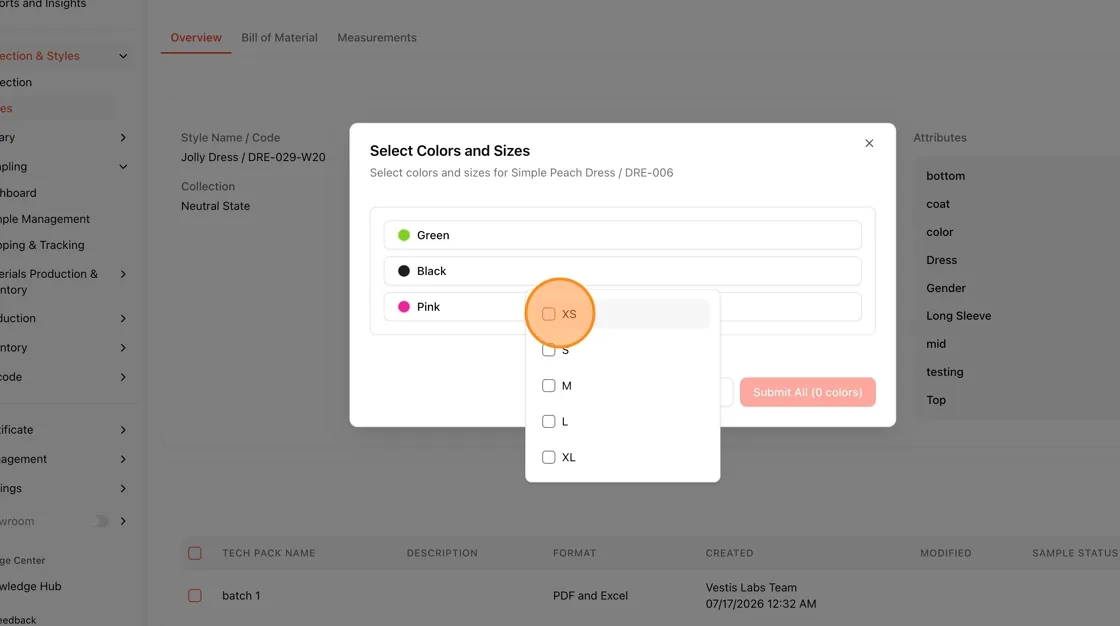The width and height of the screenshot is (1120, 626).
Task: Sort by CREATED column header
Action: [729, 553]
